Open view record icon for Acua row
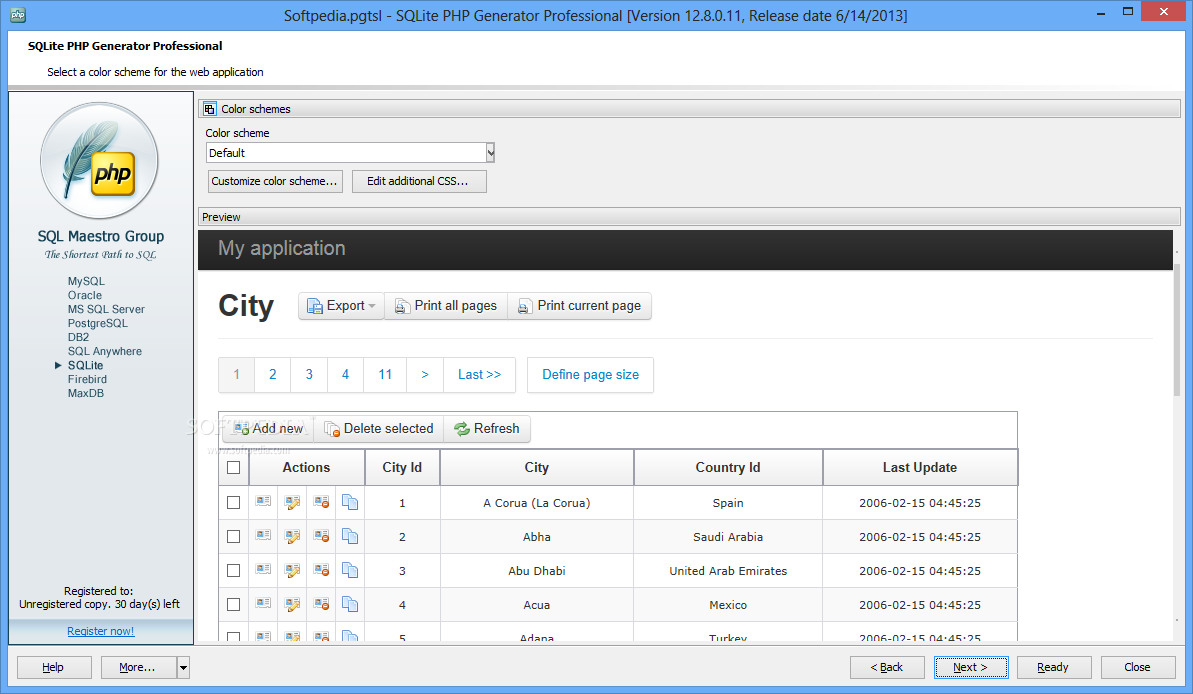Screen dimensions: 1193x694 (x=263, y=604)
